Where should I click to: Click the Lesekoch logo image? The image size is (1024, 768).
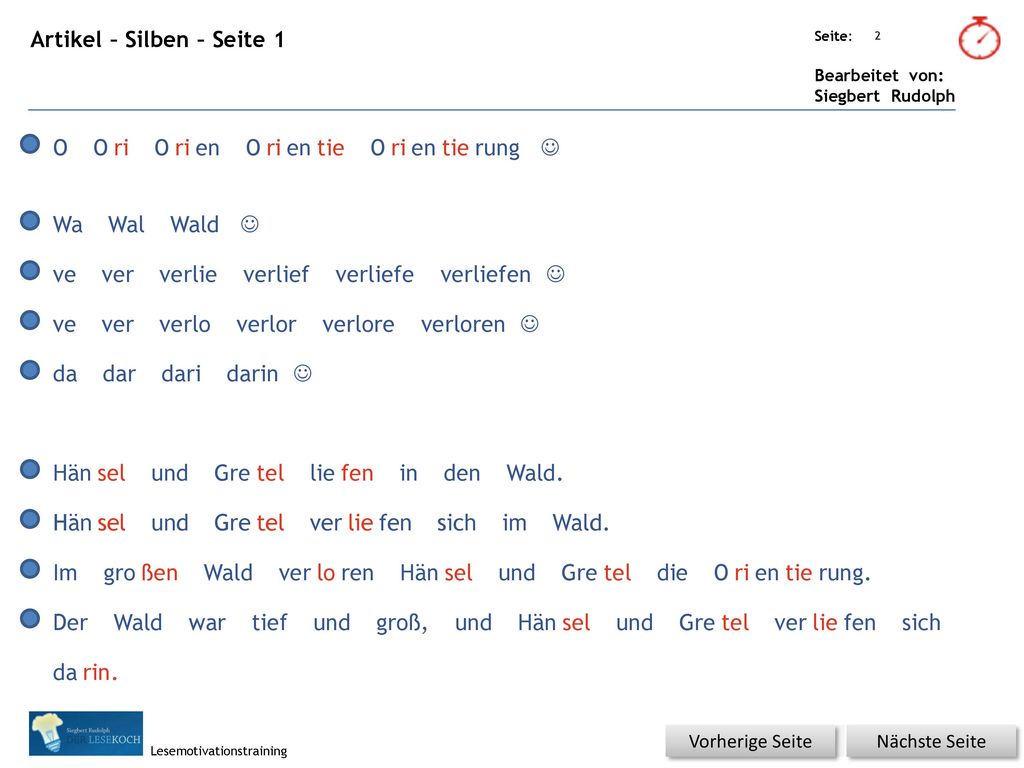pos(86,733)
